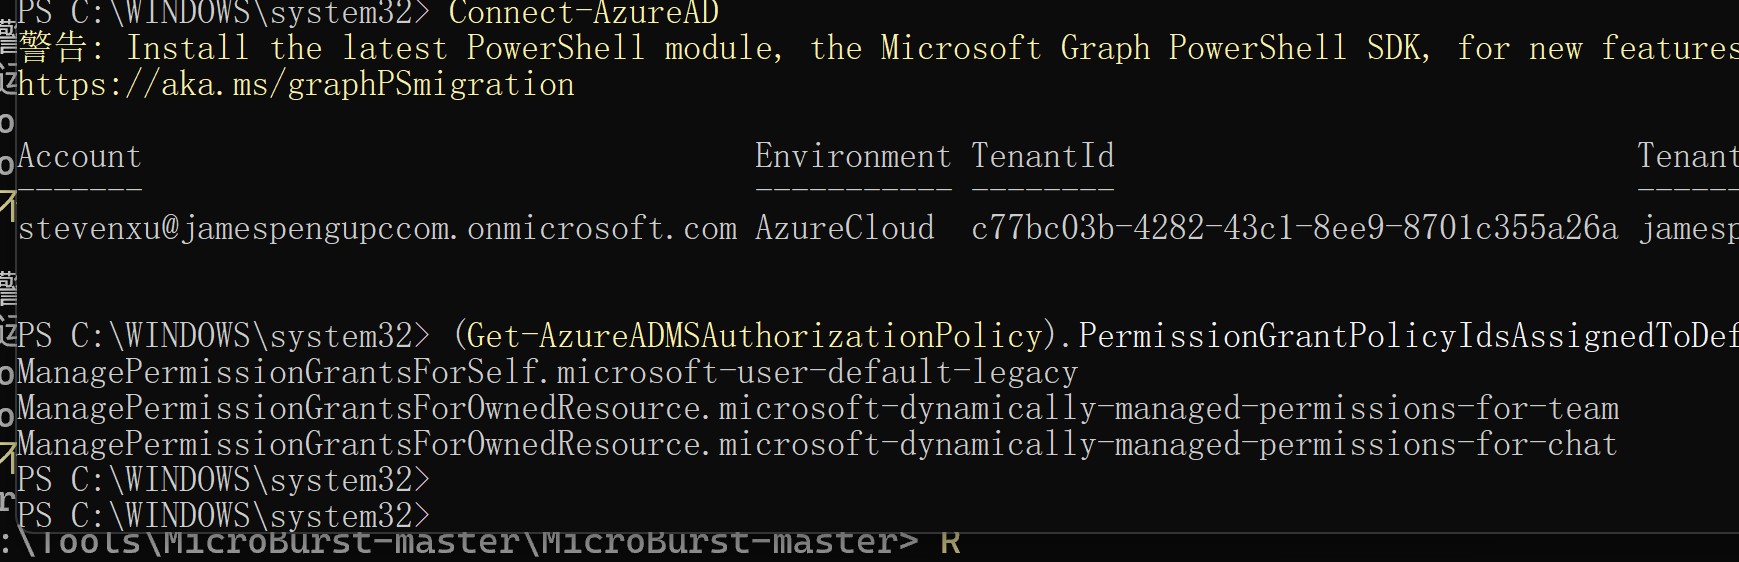Click the 'Microsoft Graph PowerShell SDK' text
The height and width of the screenshot is (562, 1739).
click(1156, 49)
